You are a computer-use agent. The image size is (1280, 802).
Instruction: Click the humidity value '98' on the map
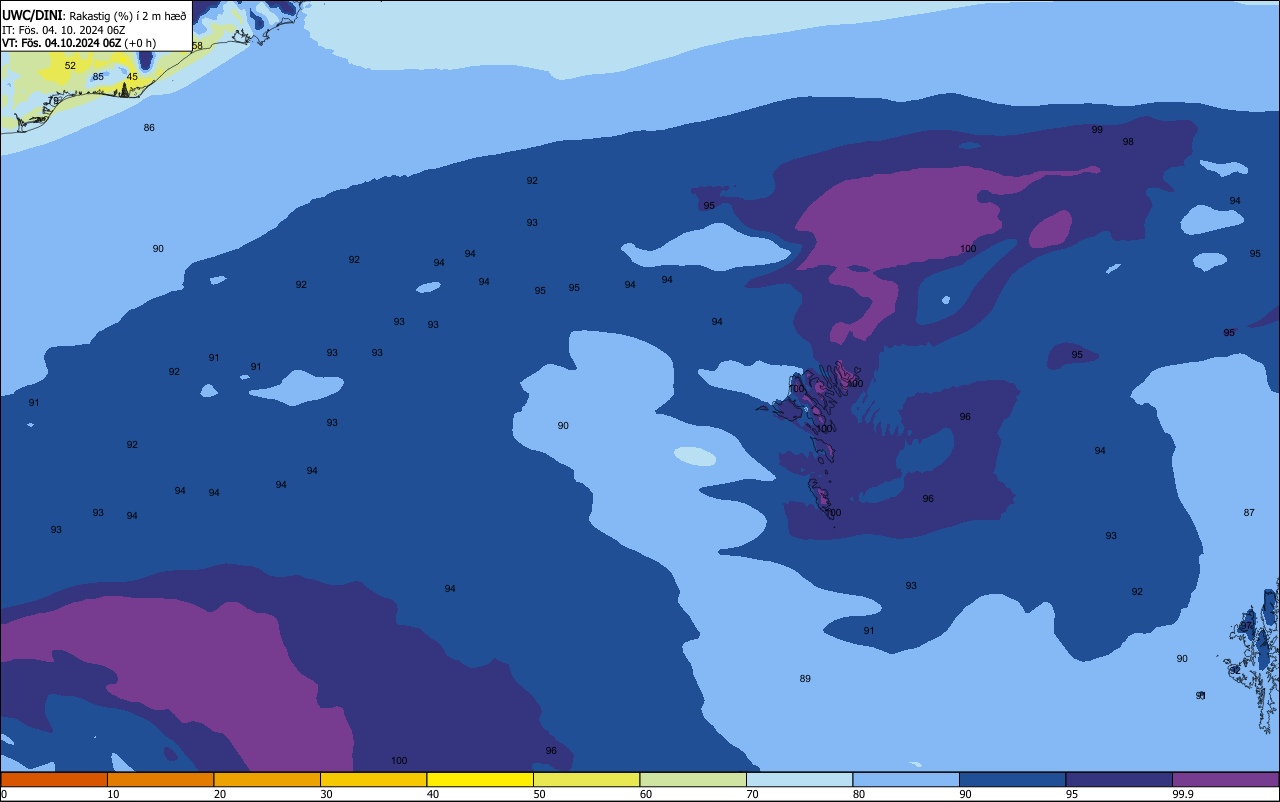click(x=1128, y=142)
